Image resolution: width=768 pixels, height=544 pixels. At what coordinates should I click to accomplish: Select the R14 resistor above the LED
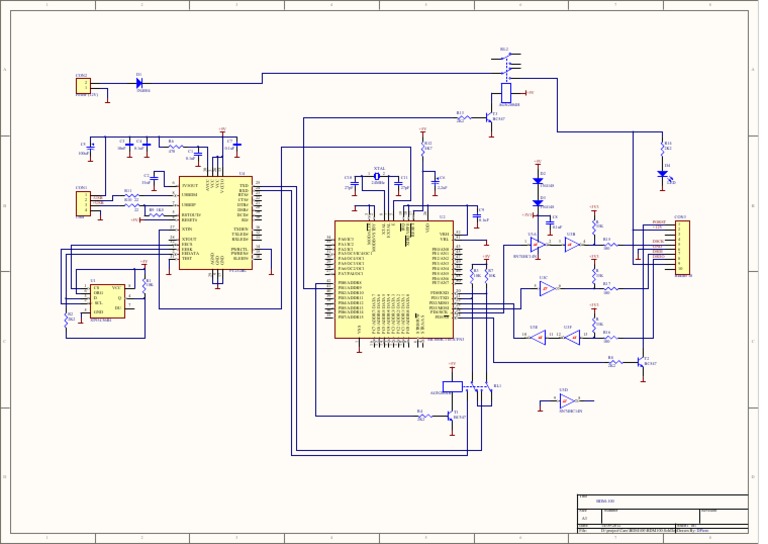(661, 146)
